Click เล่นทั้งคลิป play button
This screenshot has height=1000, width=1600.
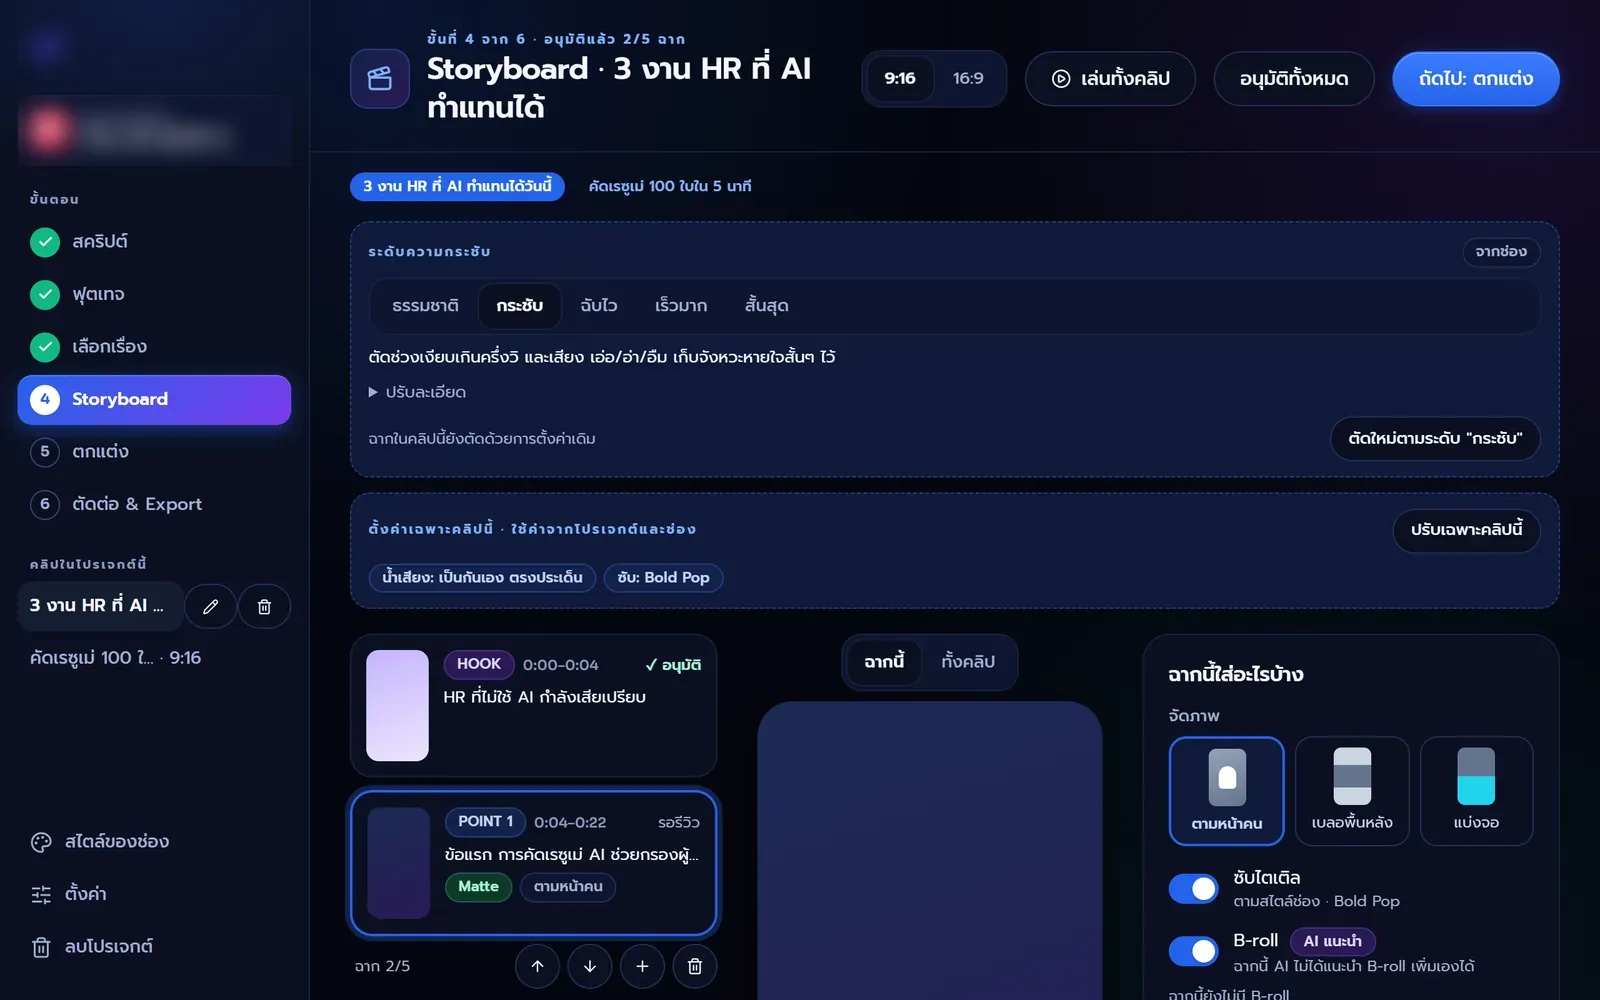(1110, 78)
